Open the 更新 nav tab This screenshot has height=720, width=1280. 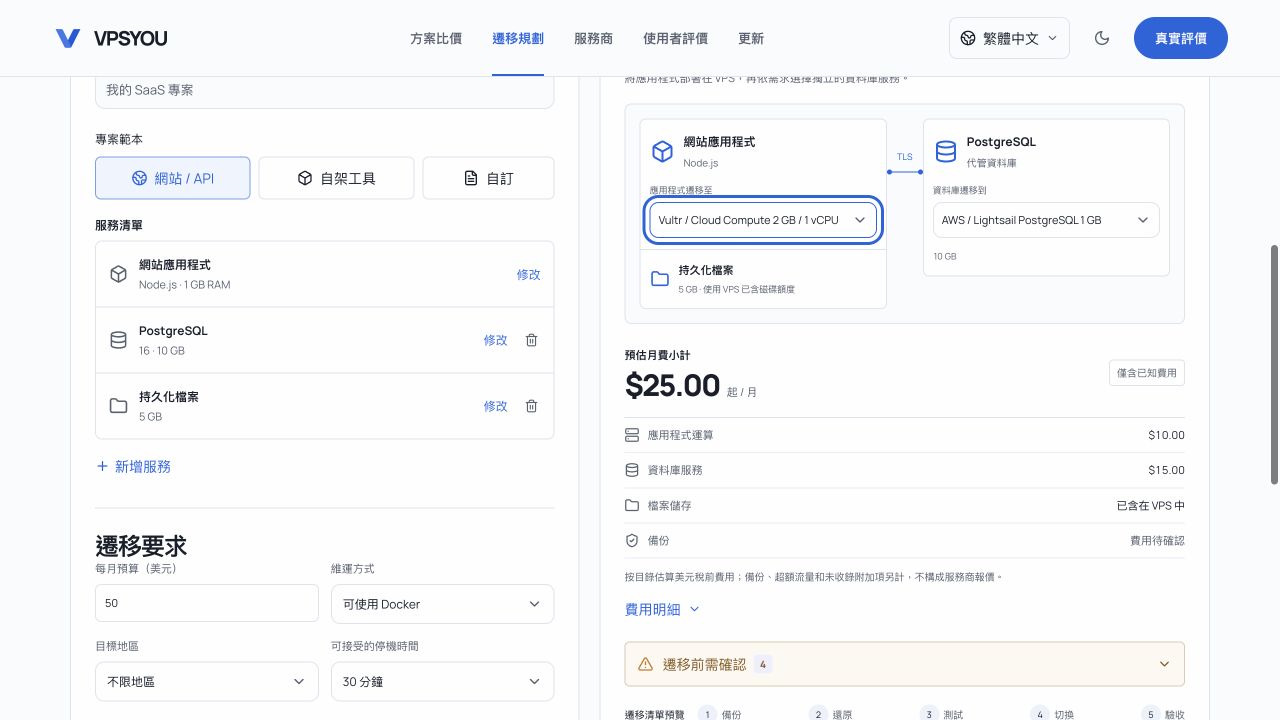751,38
